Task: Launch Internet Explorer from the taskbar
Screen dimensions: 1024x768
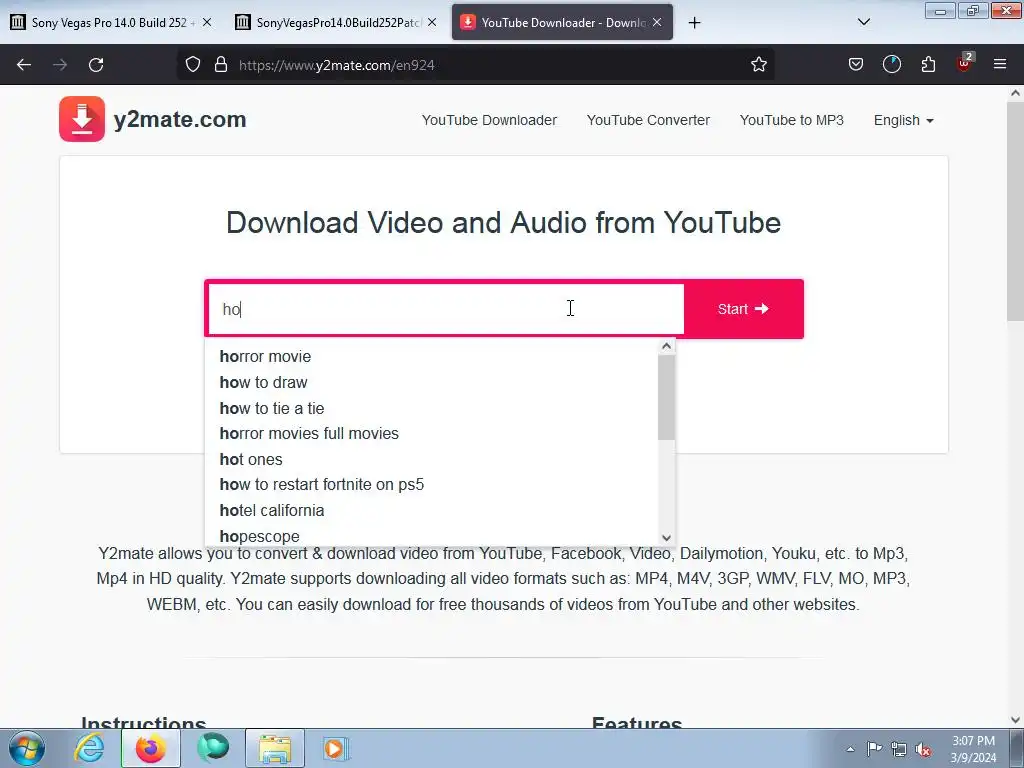Action: [89, 748]
